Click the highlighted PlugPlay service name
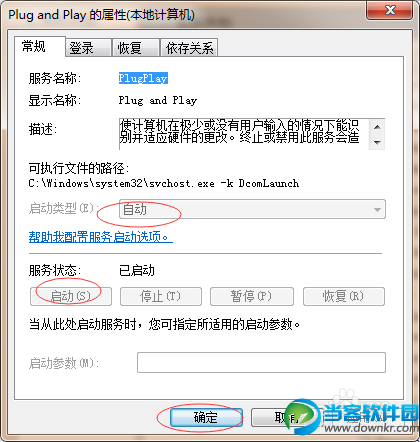420x442 pixels. point(143,78)
